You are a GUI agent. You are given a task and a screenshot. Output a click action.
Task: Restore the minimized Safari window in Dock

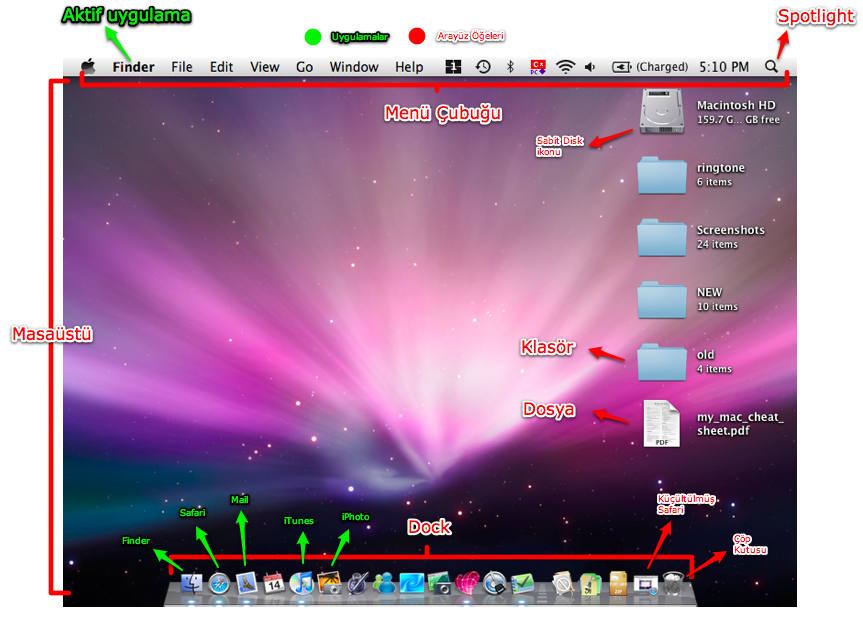pos(647,583)
